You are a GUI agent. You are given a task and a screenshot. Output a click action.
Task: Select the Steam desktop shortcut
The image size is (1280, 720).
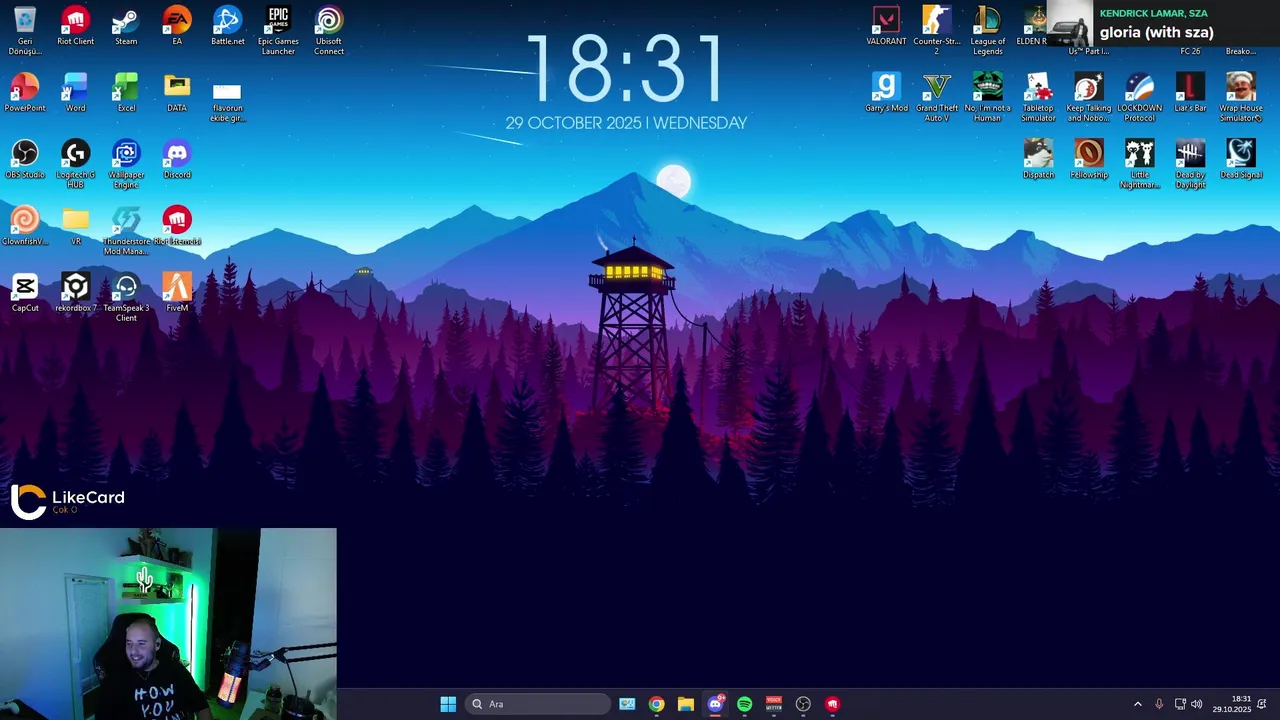point(126,27)
